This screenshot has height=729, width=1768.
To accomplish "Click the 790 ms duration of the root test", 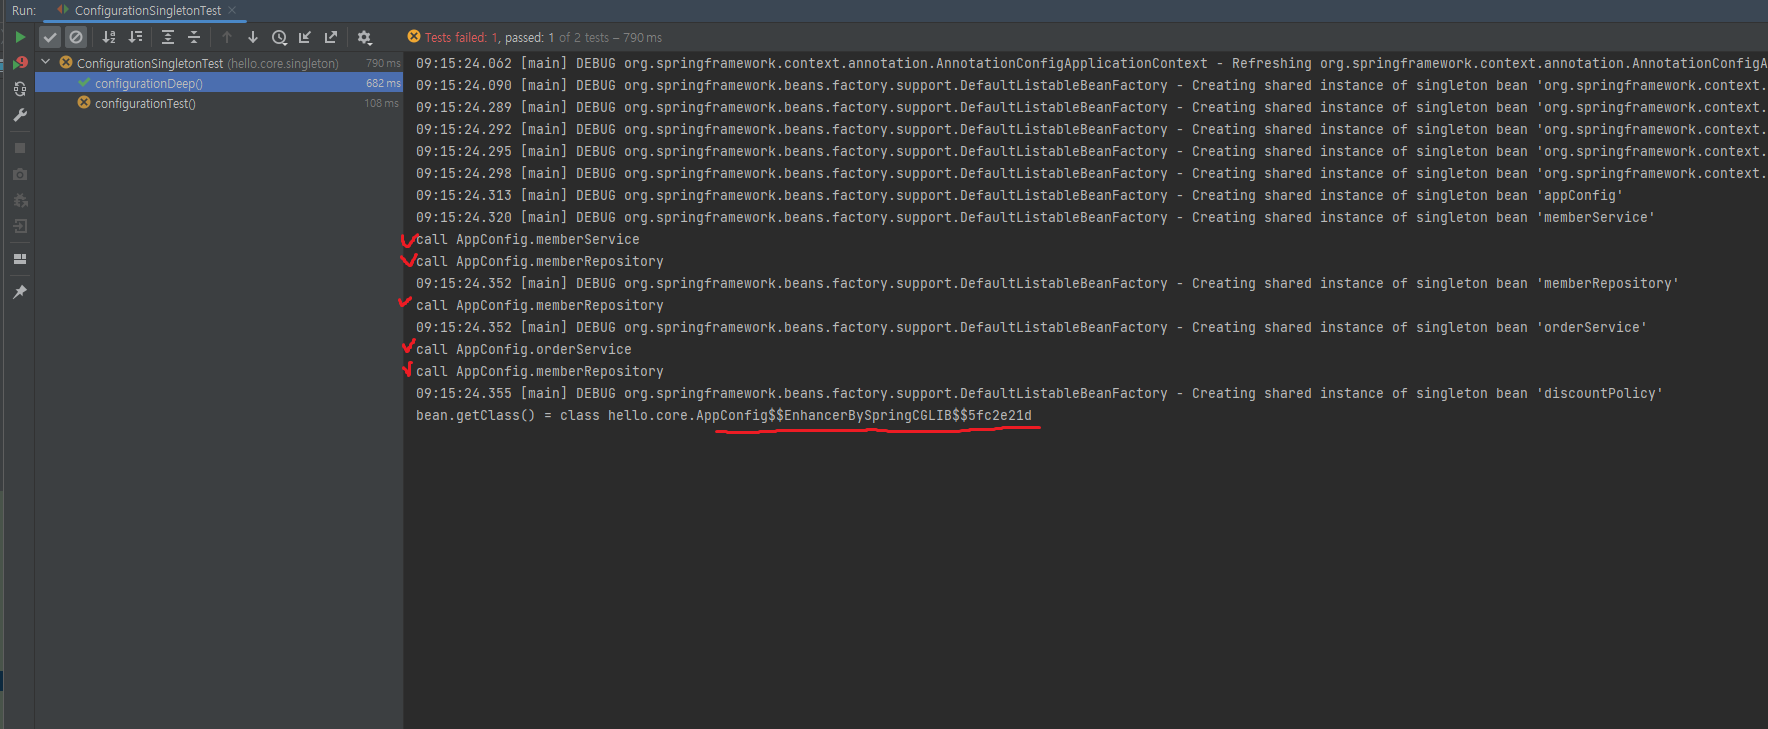I will click(x=383, y=63).
